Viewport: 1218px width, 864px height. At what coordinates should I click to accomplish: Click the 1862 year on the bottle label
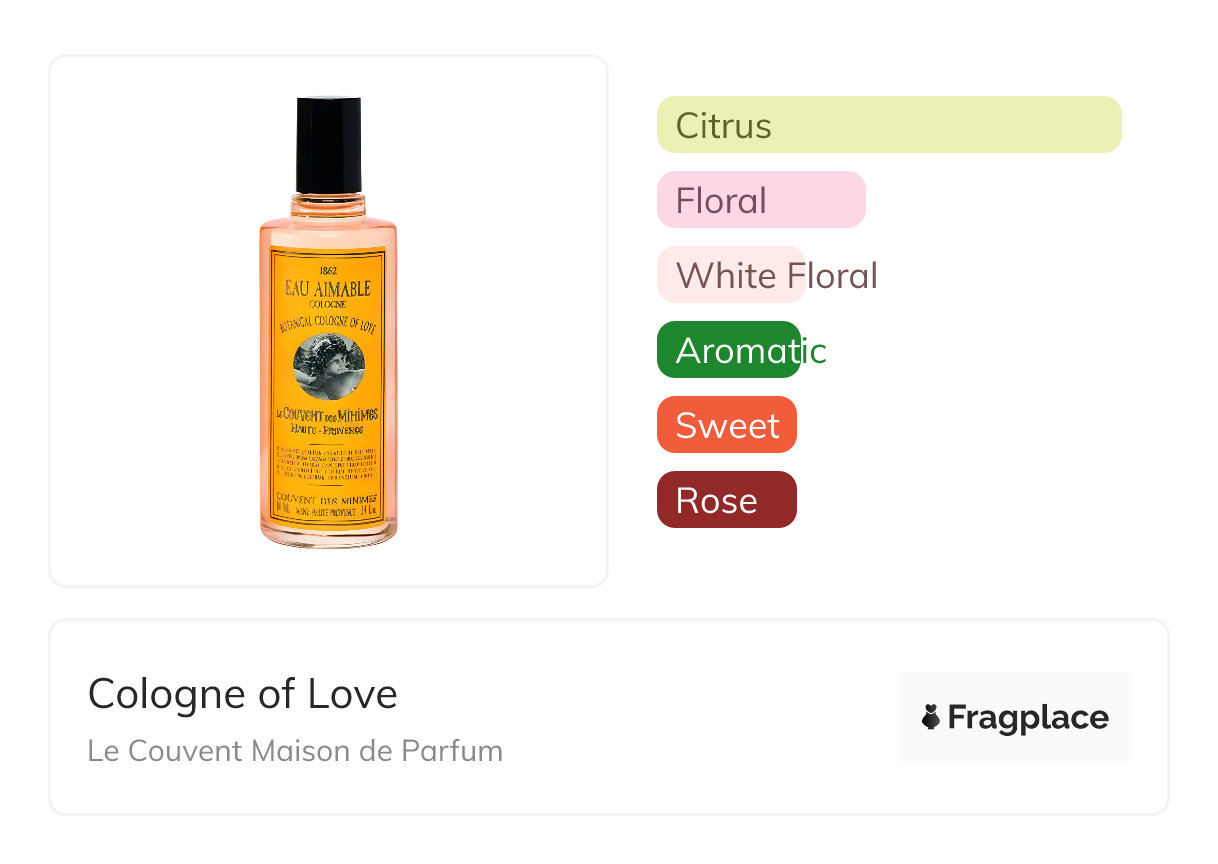328,270
